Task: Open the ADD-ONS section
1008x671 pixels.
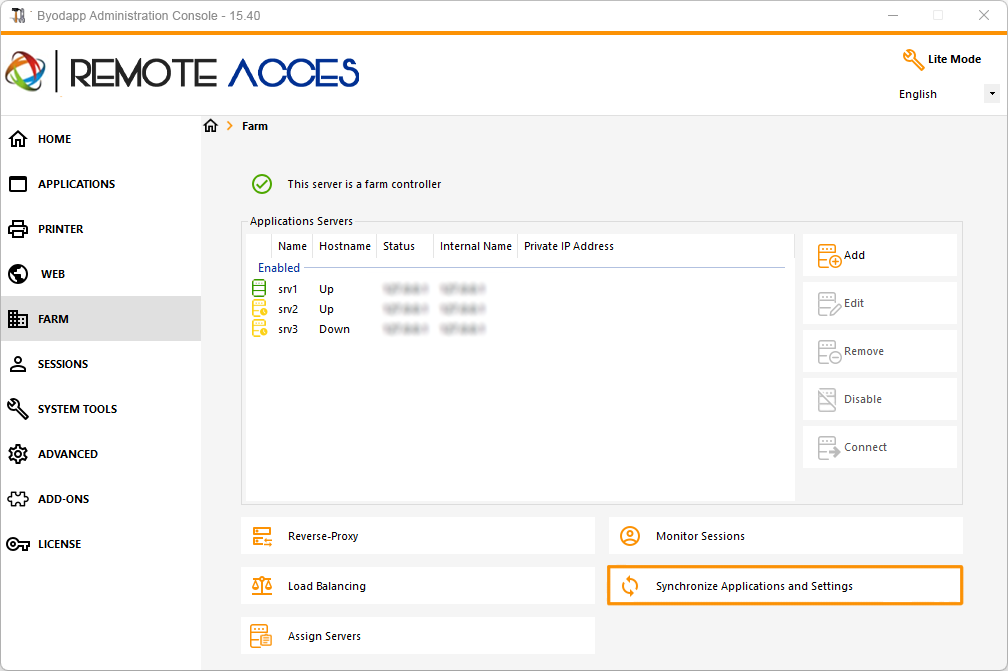Action: [x=101, y=499]
